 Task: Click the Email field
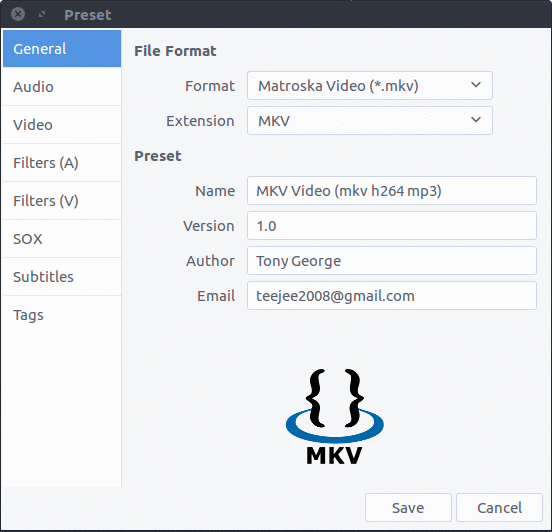pyautogui.click(x=392, y=295)
